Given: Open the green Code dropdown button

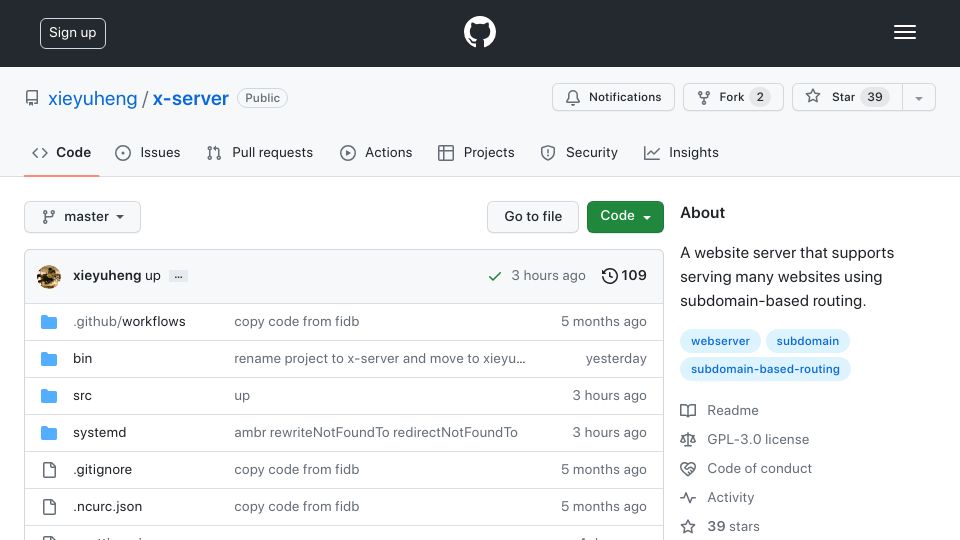Looking at the screenshot, I should [x=625, y=217].
